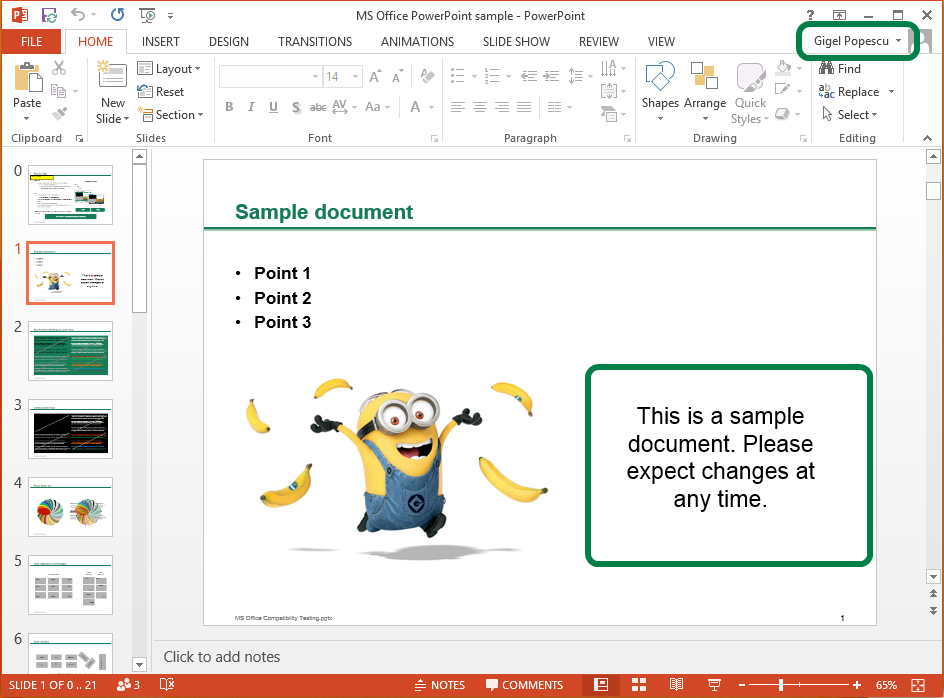Increase font size with large A icon
This screenshot has width=944, height=698.
(375, 76)
